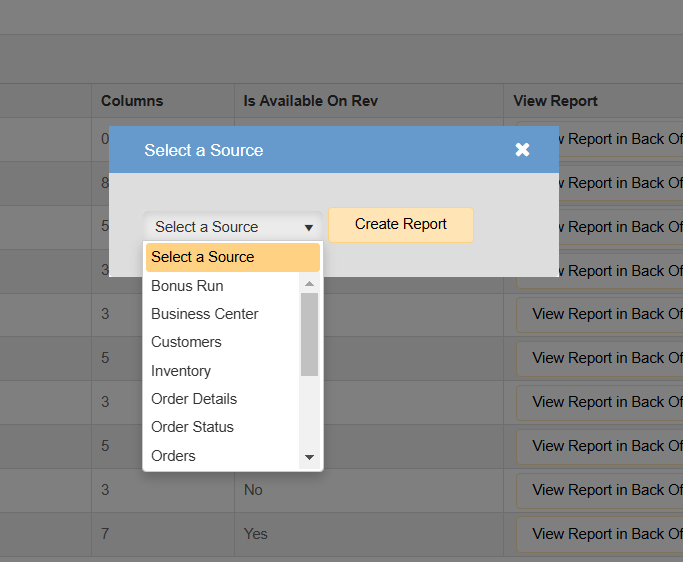The width and height of the screenshot is (683, 562).
Task: Select Business Center as the source
Action: tap(204, 314)
